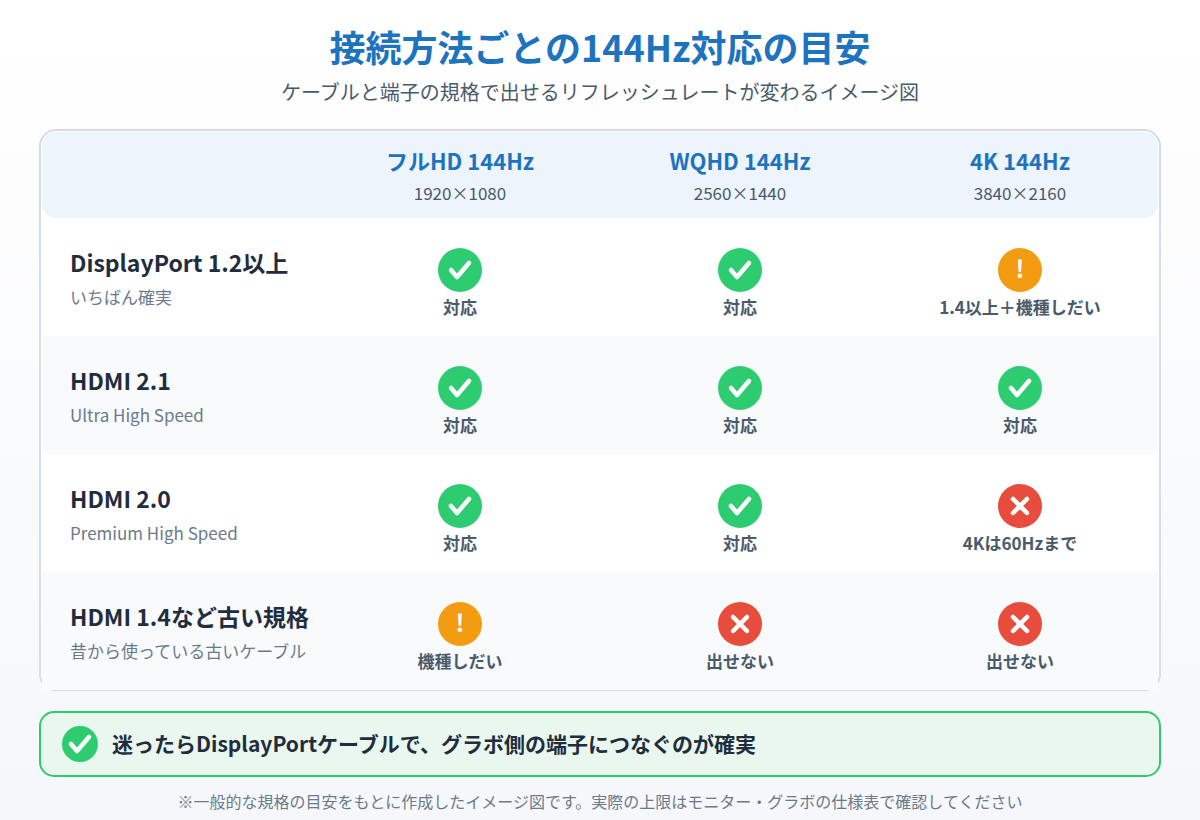The width and height of the screenshot is (1200, 820).
Task: Click the いちばん確実 subtitle
Action: pos(121,298)
